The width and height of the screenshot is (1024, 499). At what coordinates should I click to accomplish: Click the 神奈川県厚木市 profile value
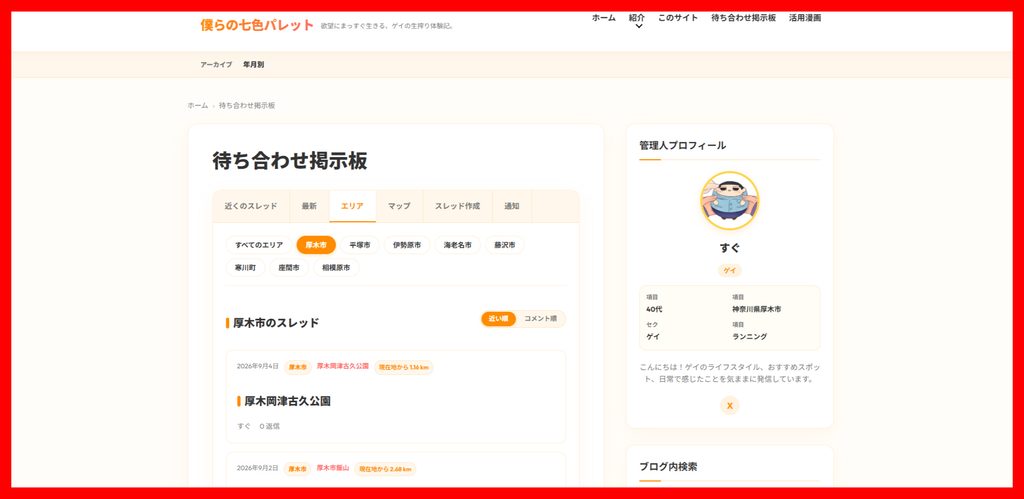pos(756,310)
